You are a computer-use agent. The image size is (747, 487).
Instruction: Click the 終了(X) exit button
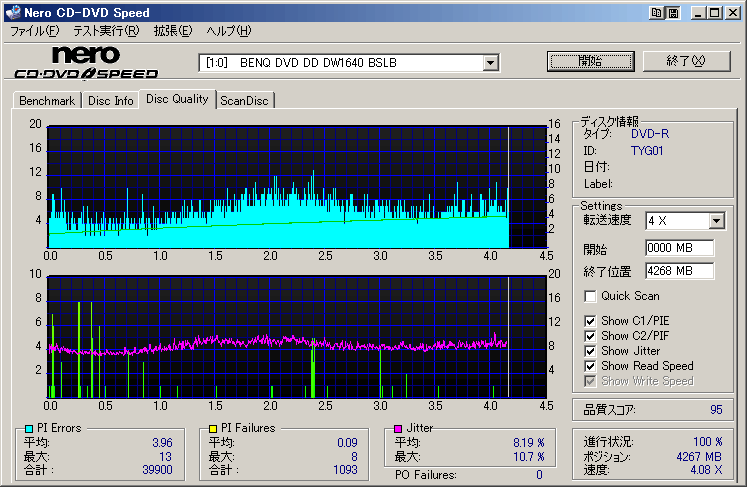[x=686, y=61]
